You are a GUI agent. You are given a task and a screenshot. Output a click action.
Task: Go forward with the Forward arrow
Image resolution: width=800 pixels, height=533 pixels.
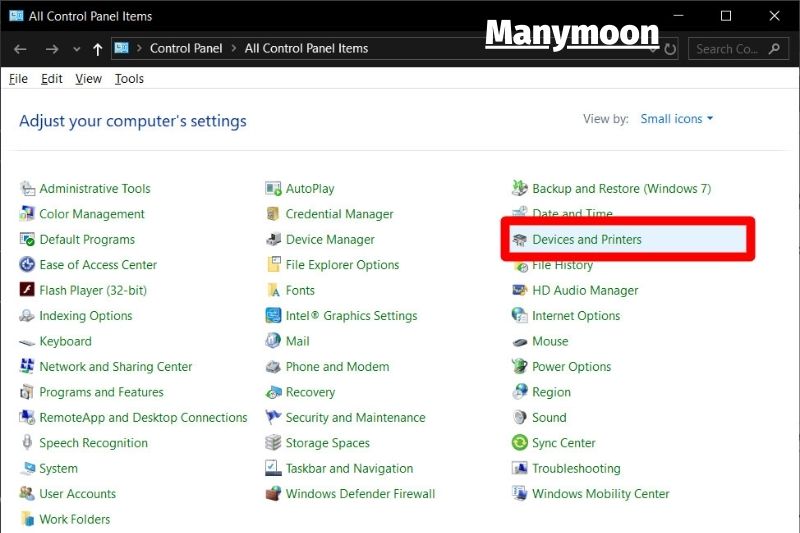(x=52, y=49)
